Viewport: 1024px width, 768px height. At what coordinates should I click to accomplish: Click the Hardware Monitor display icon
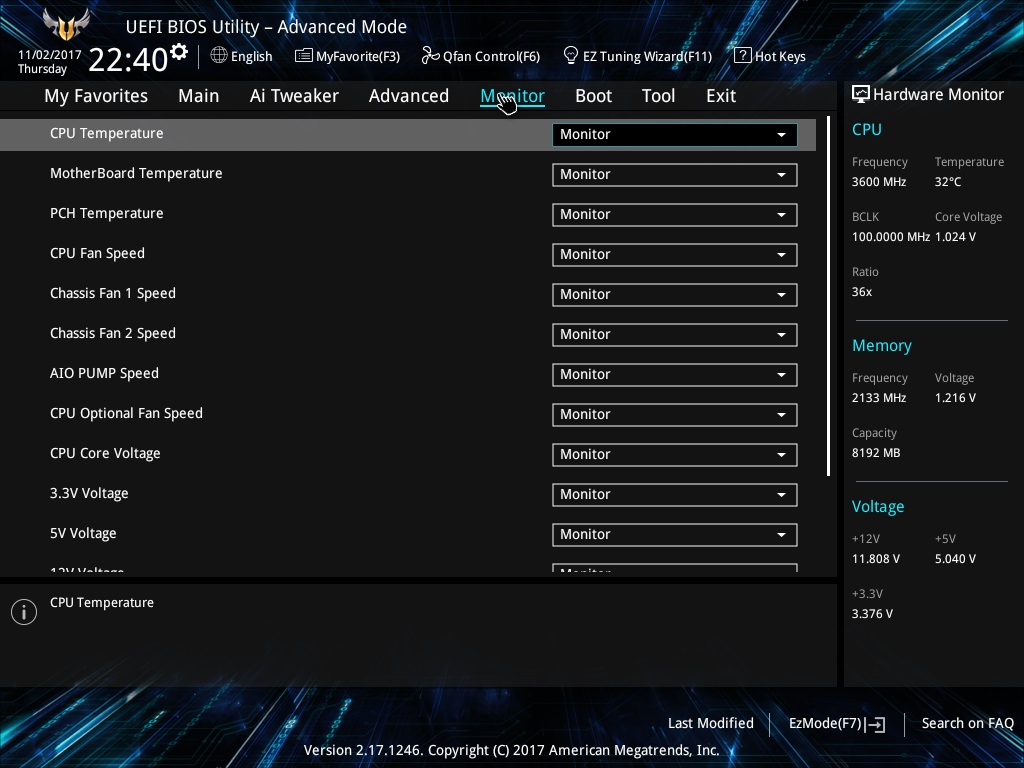point(860,94)
